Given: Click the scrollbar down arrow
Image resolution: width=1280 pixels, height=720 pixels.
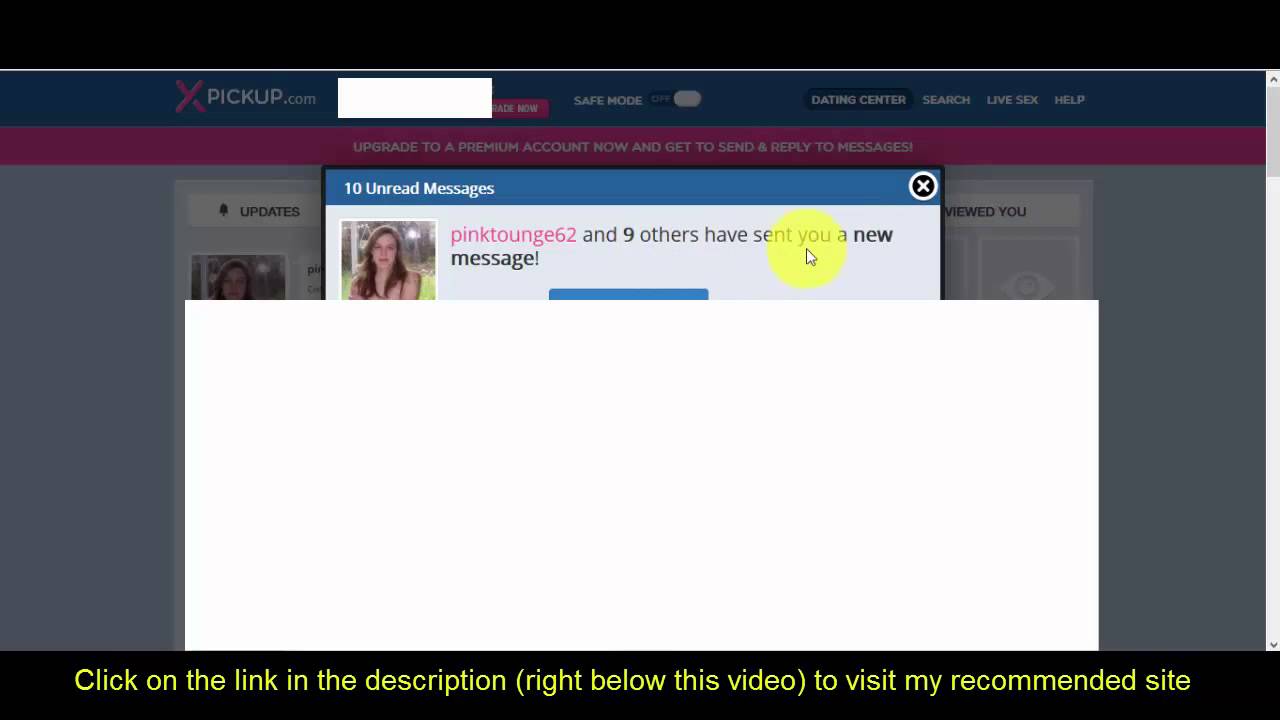Looking at the screenshot, I should point(1273,644).
